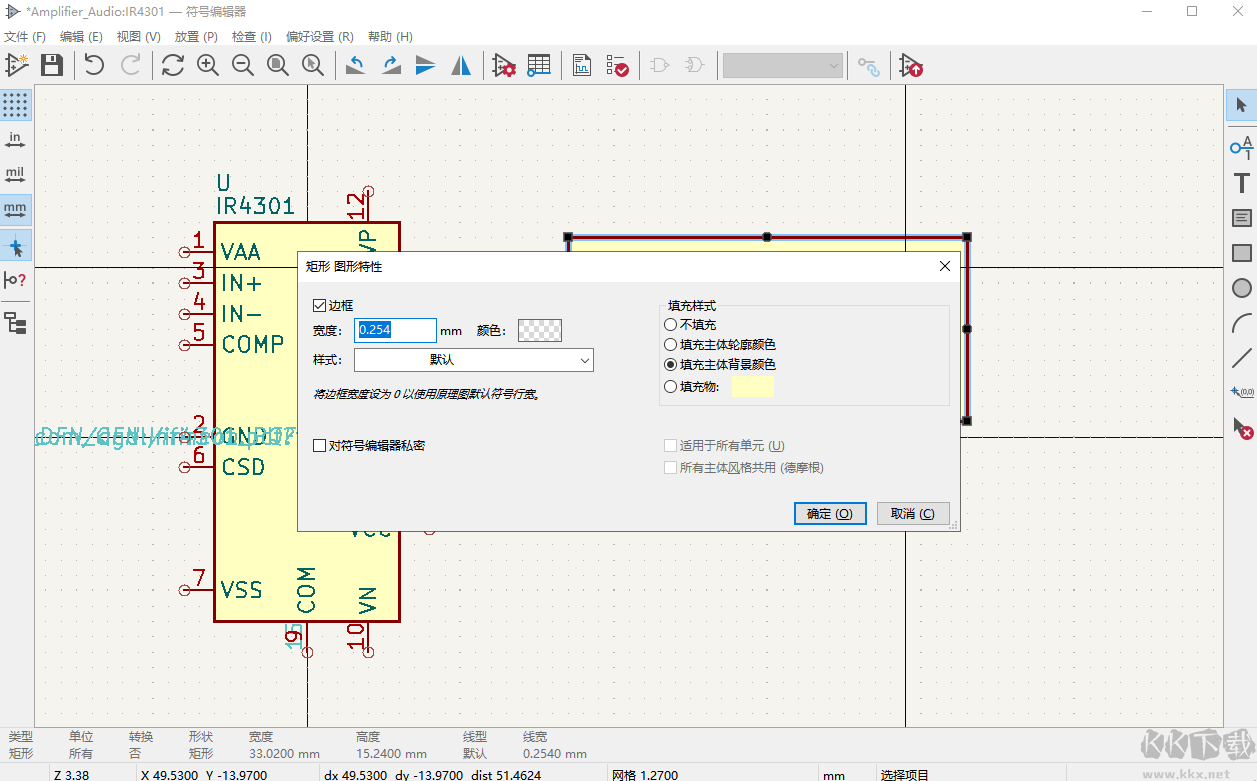1257x781 pixels.
Task: Uncheck the 边框 border checkbox
Action: (x=320, y=306)
